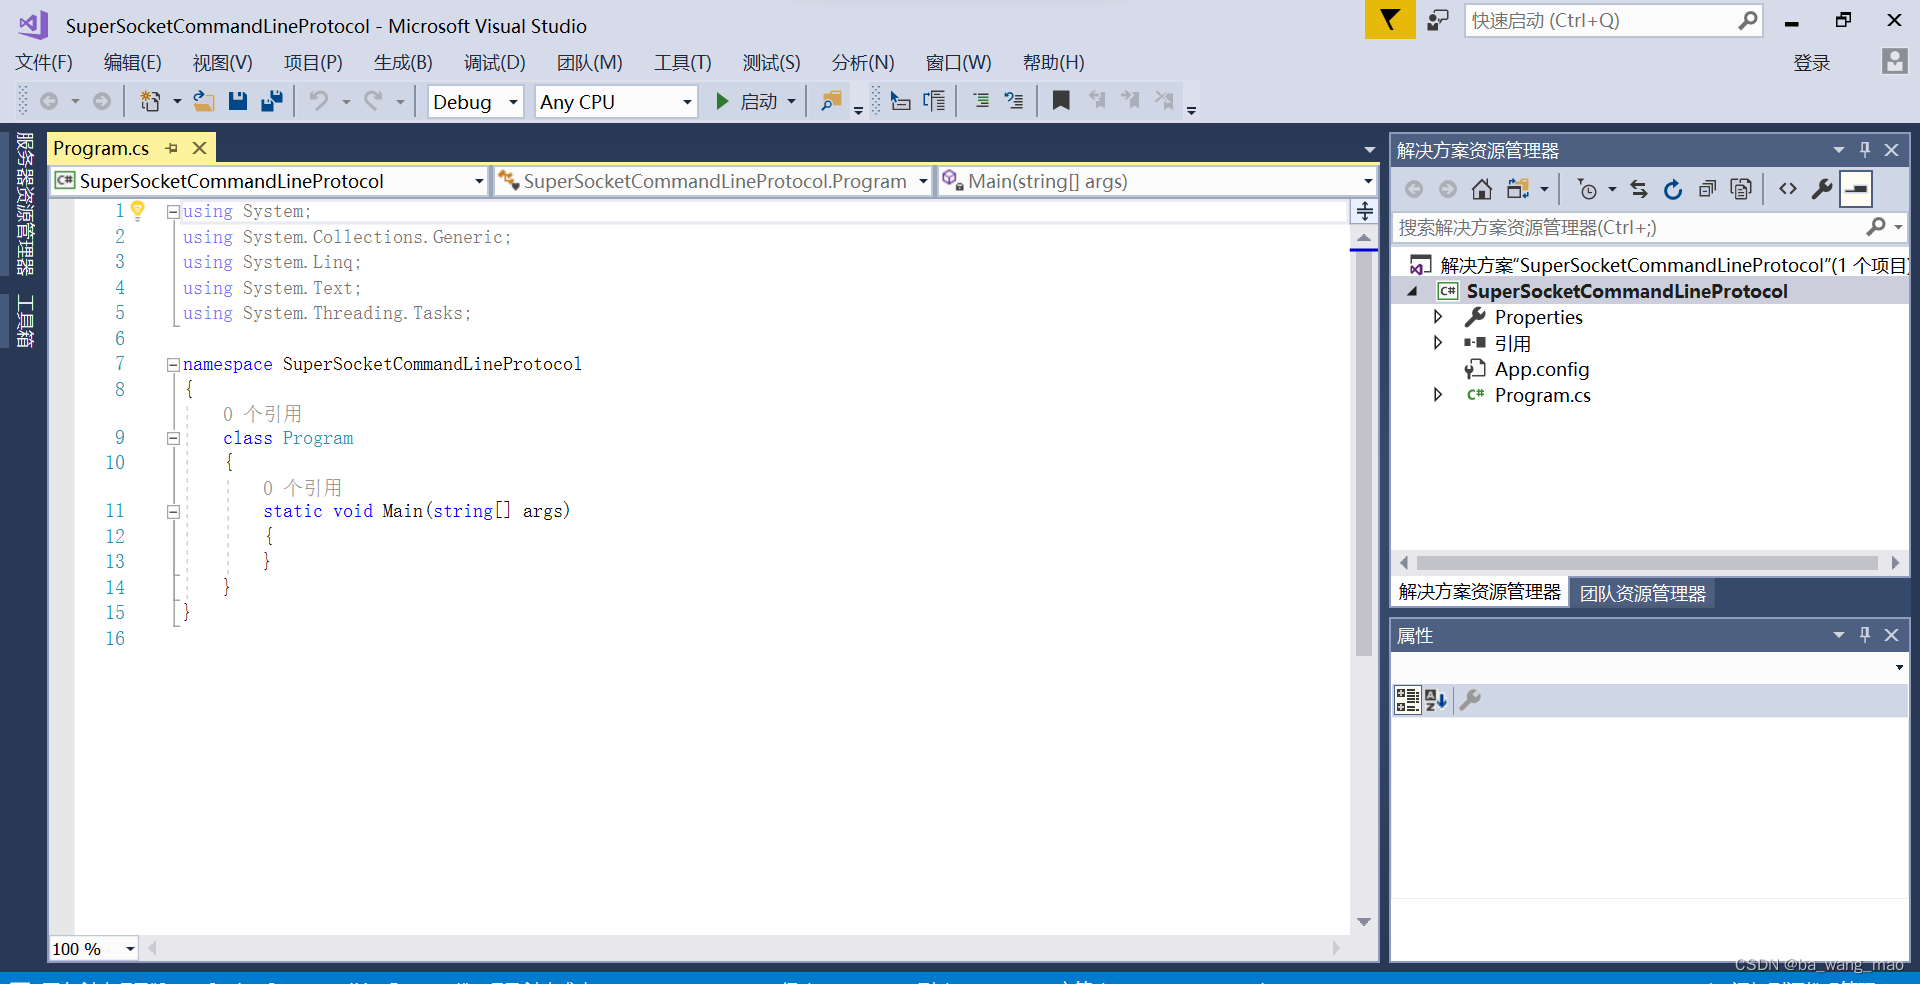Open the Debug configuration dropdown

(x=476, y=102)
